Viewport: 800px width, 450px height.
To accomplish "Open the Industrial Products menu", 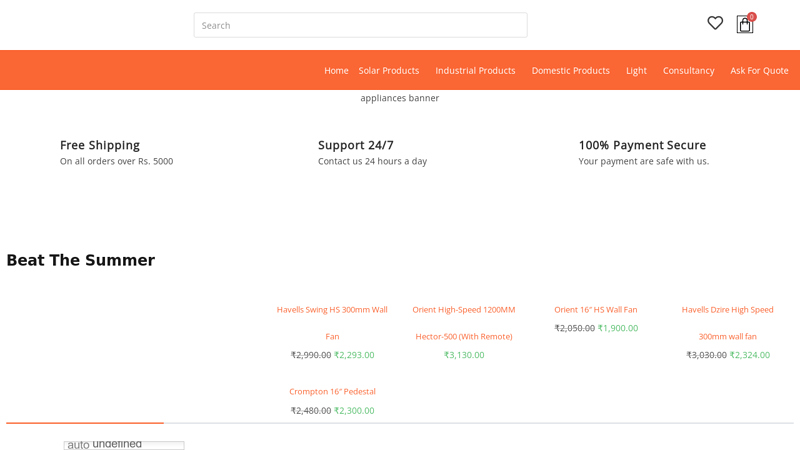I will [x=475, y=70].
